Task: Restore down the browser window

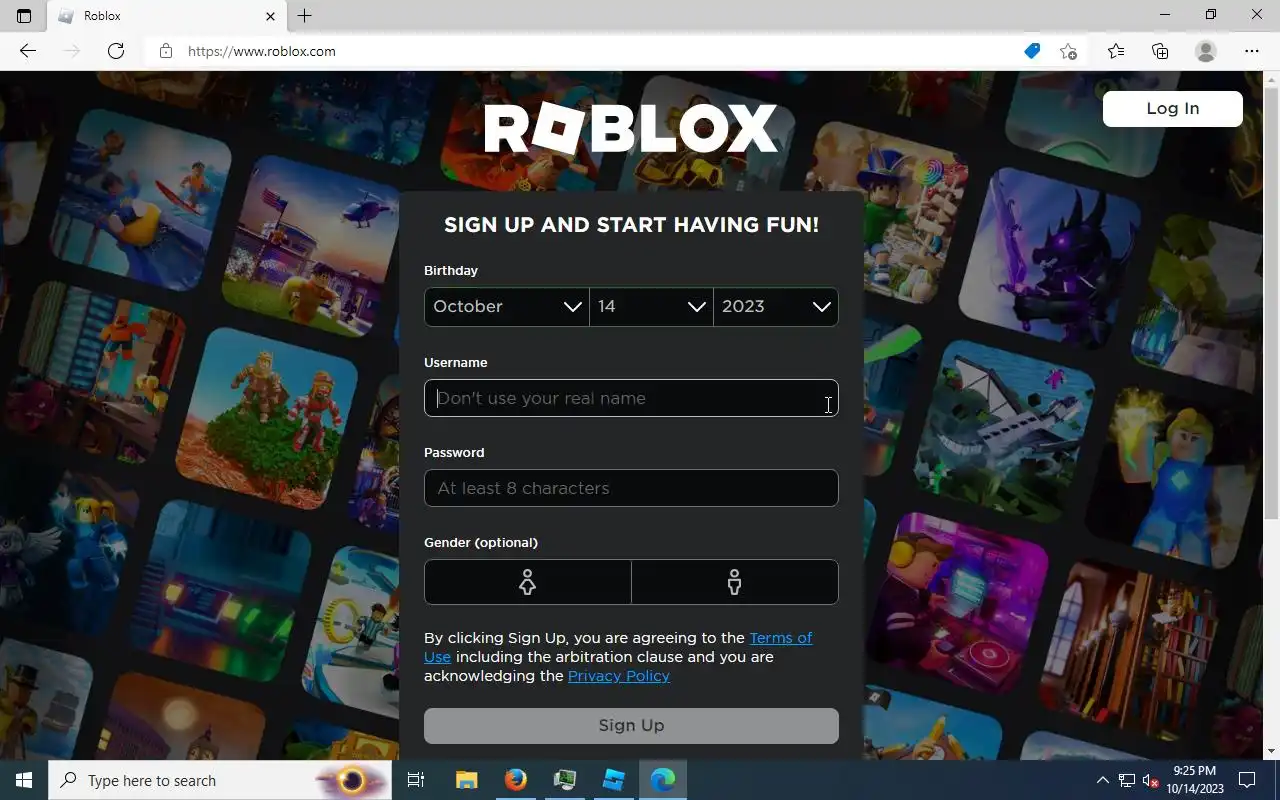Action: tap(1211, 15)
